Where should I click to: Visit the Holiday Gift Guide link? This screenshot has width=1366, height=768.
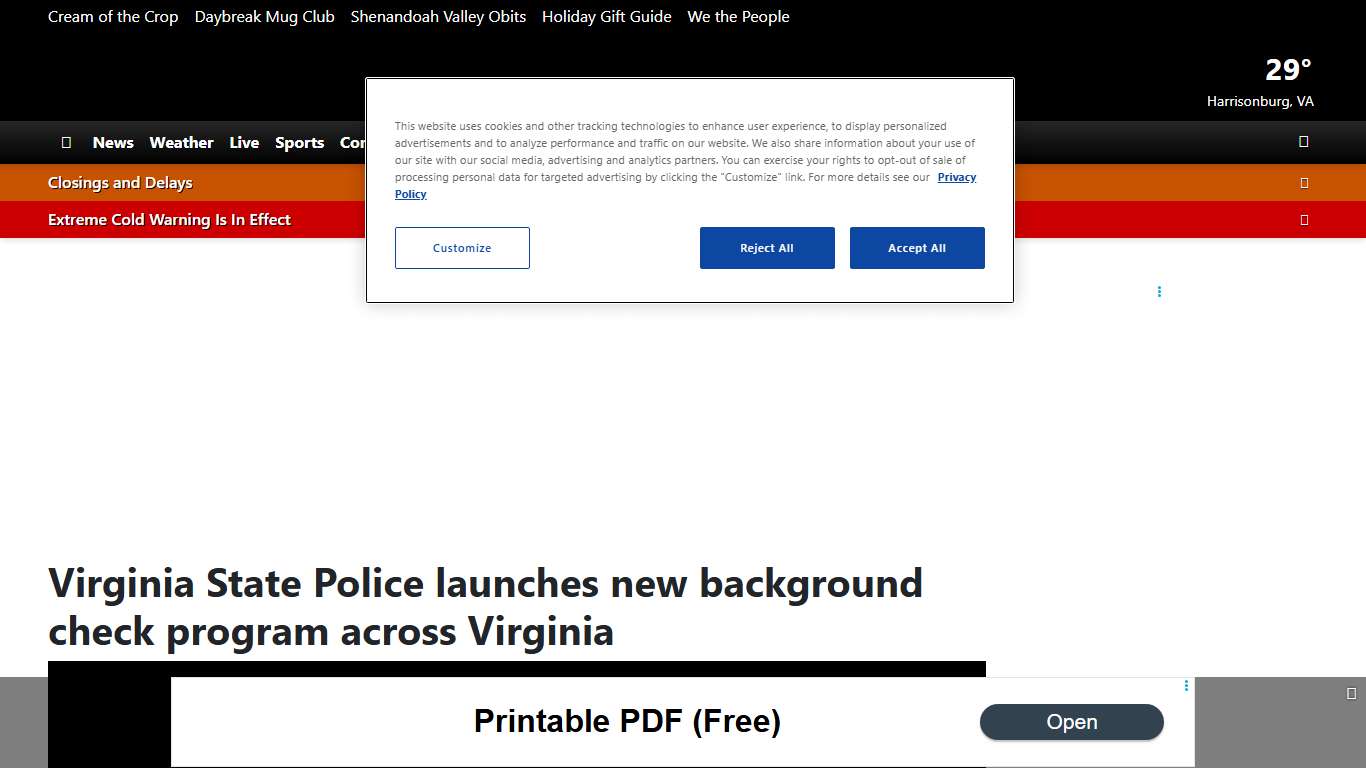[606, 16]
